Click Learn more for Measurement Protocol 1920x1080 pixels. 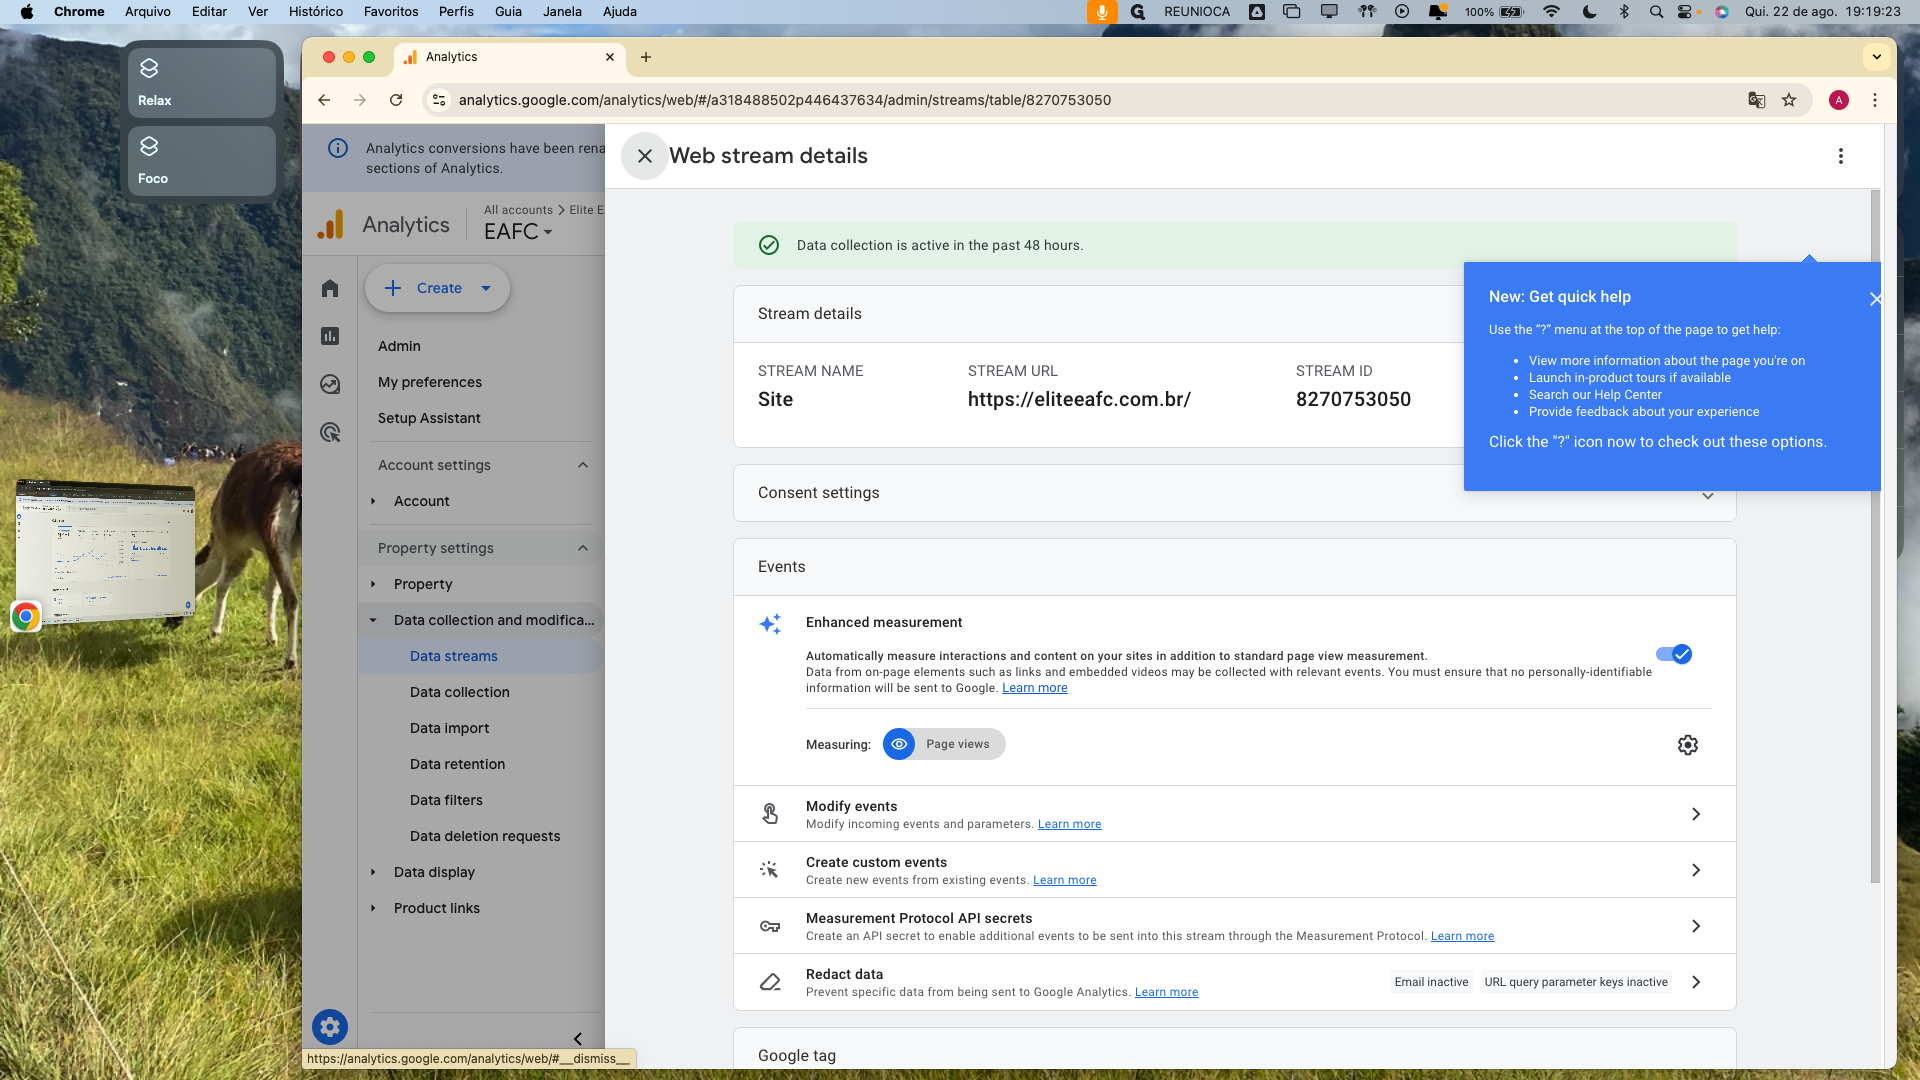pyautogui.click(x=1462, y=936)
